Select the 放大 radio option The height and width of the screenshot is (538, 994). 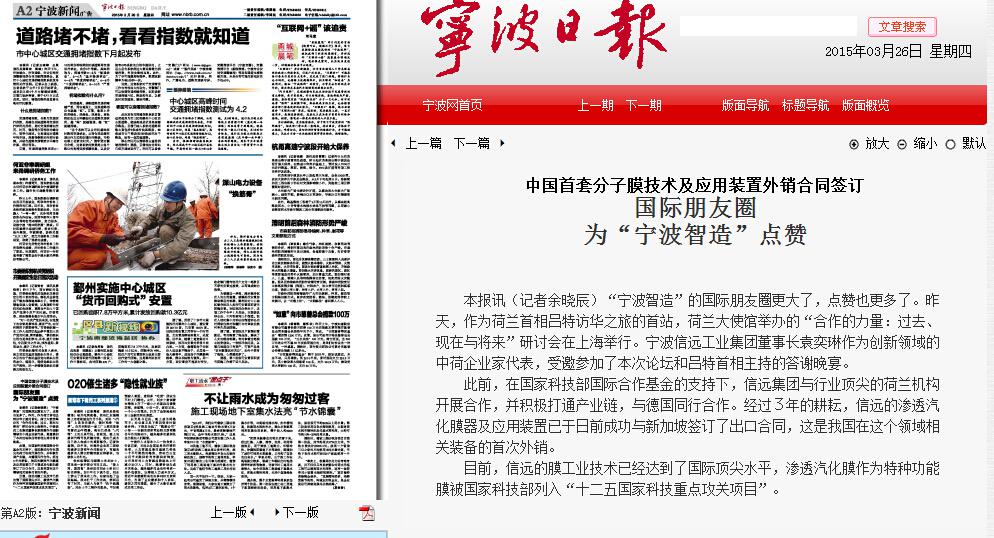pos(854,144)
